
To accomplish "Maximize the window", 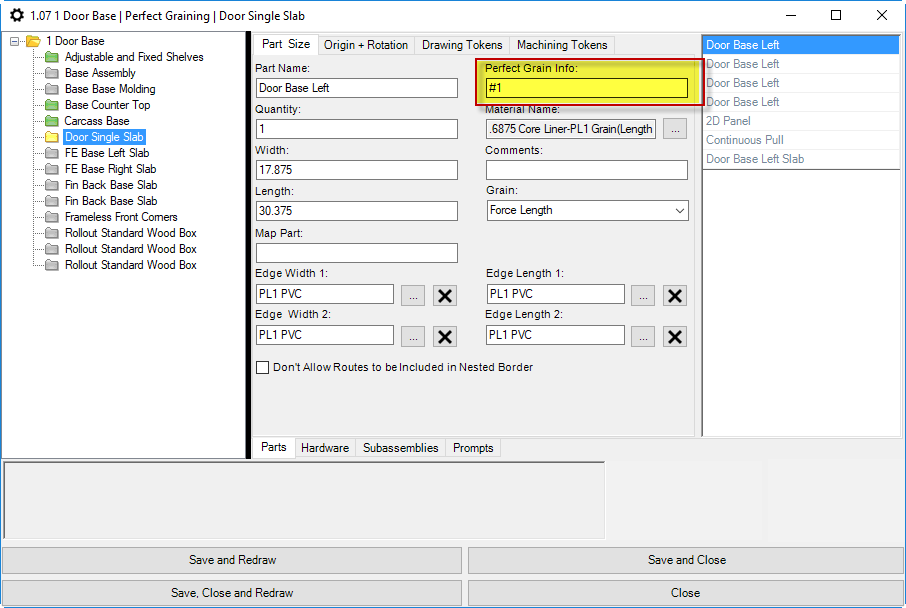I will click(x=836, y=15).
